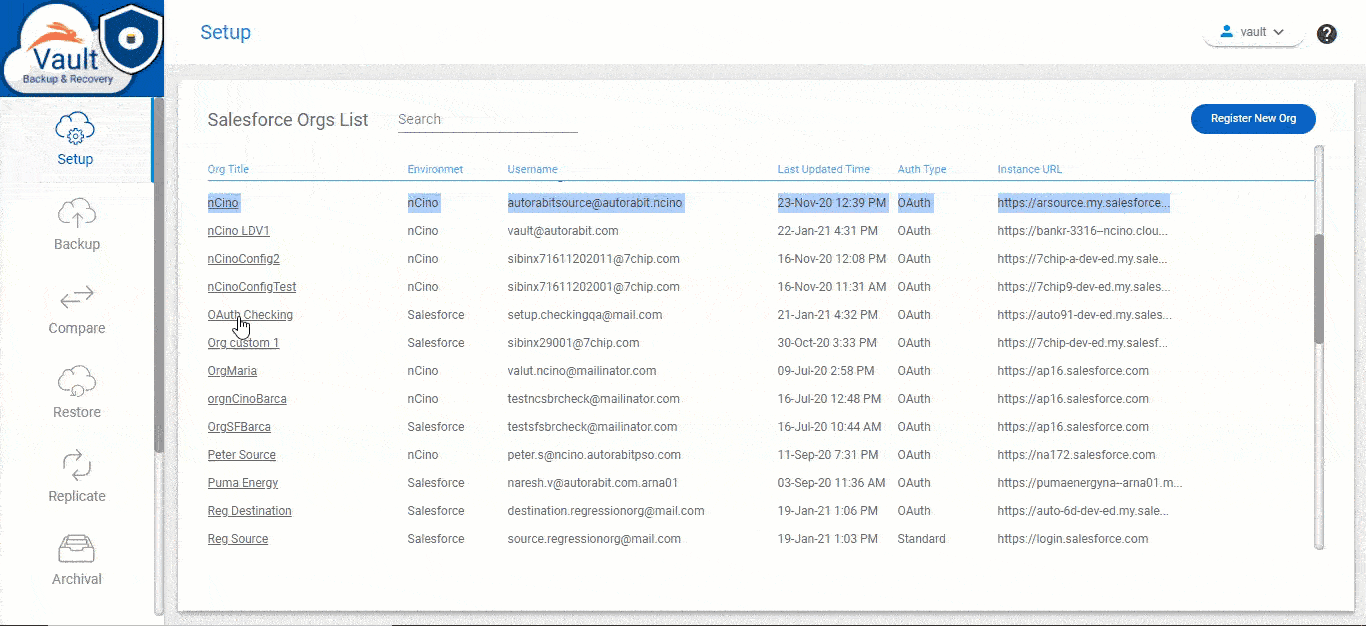Open the Peter Source org link

(x=242, y=455)
